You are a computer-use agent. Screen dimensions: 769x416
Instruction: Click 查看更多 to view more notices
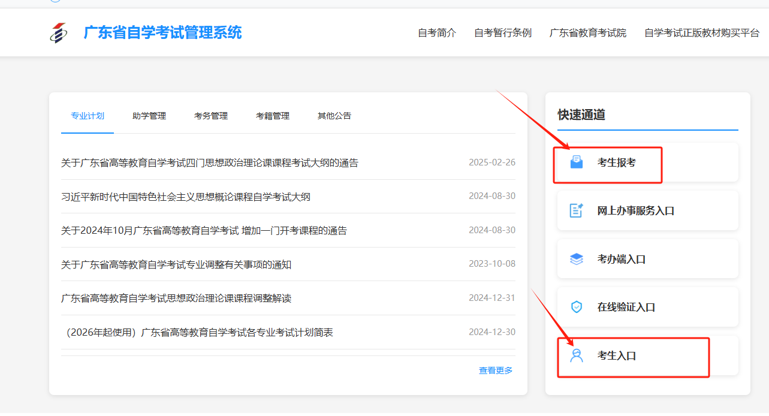[496, 370]
